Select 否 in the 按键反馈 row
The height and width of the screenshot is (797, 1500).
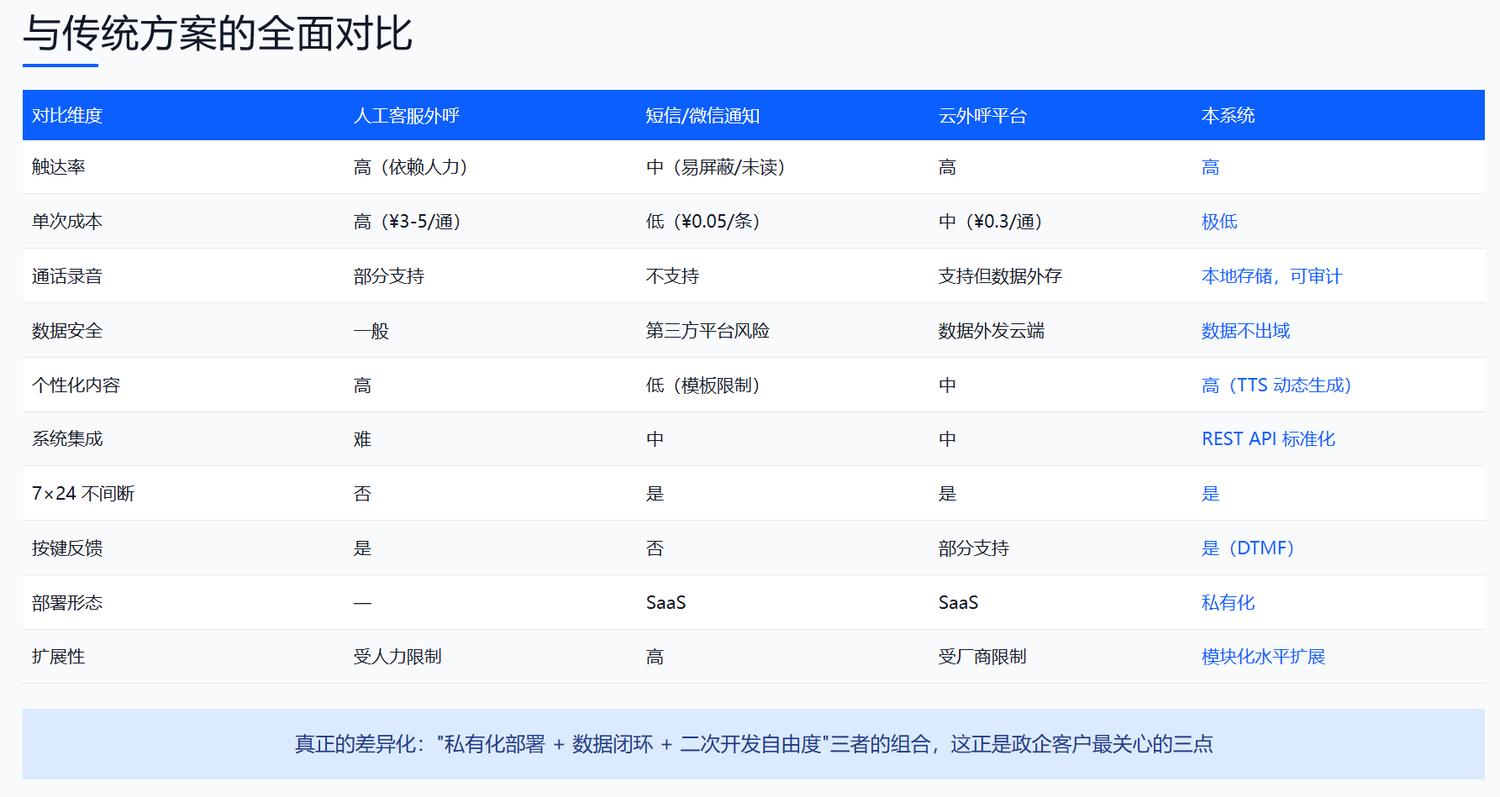[x=655, y=548]
